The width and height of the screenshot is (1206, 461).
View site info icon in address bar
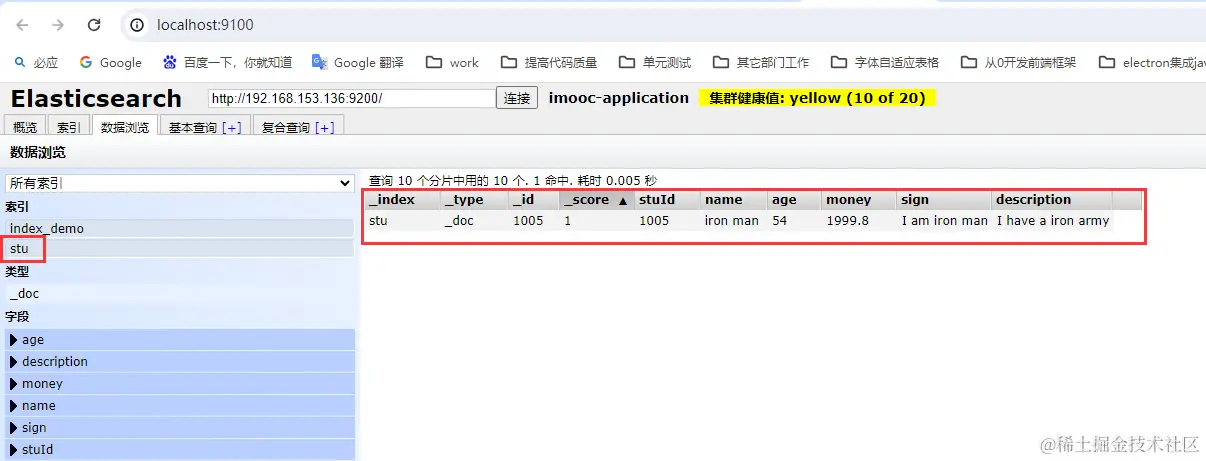(139, 24)
